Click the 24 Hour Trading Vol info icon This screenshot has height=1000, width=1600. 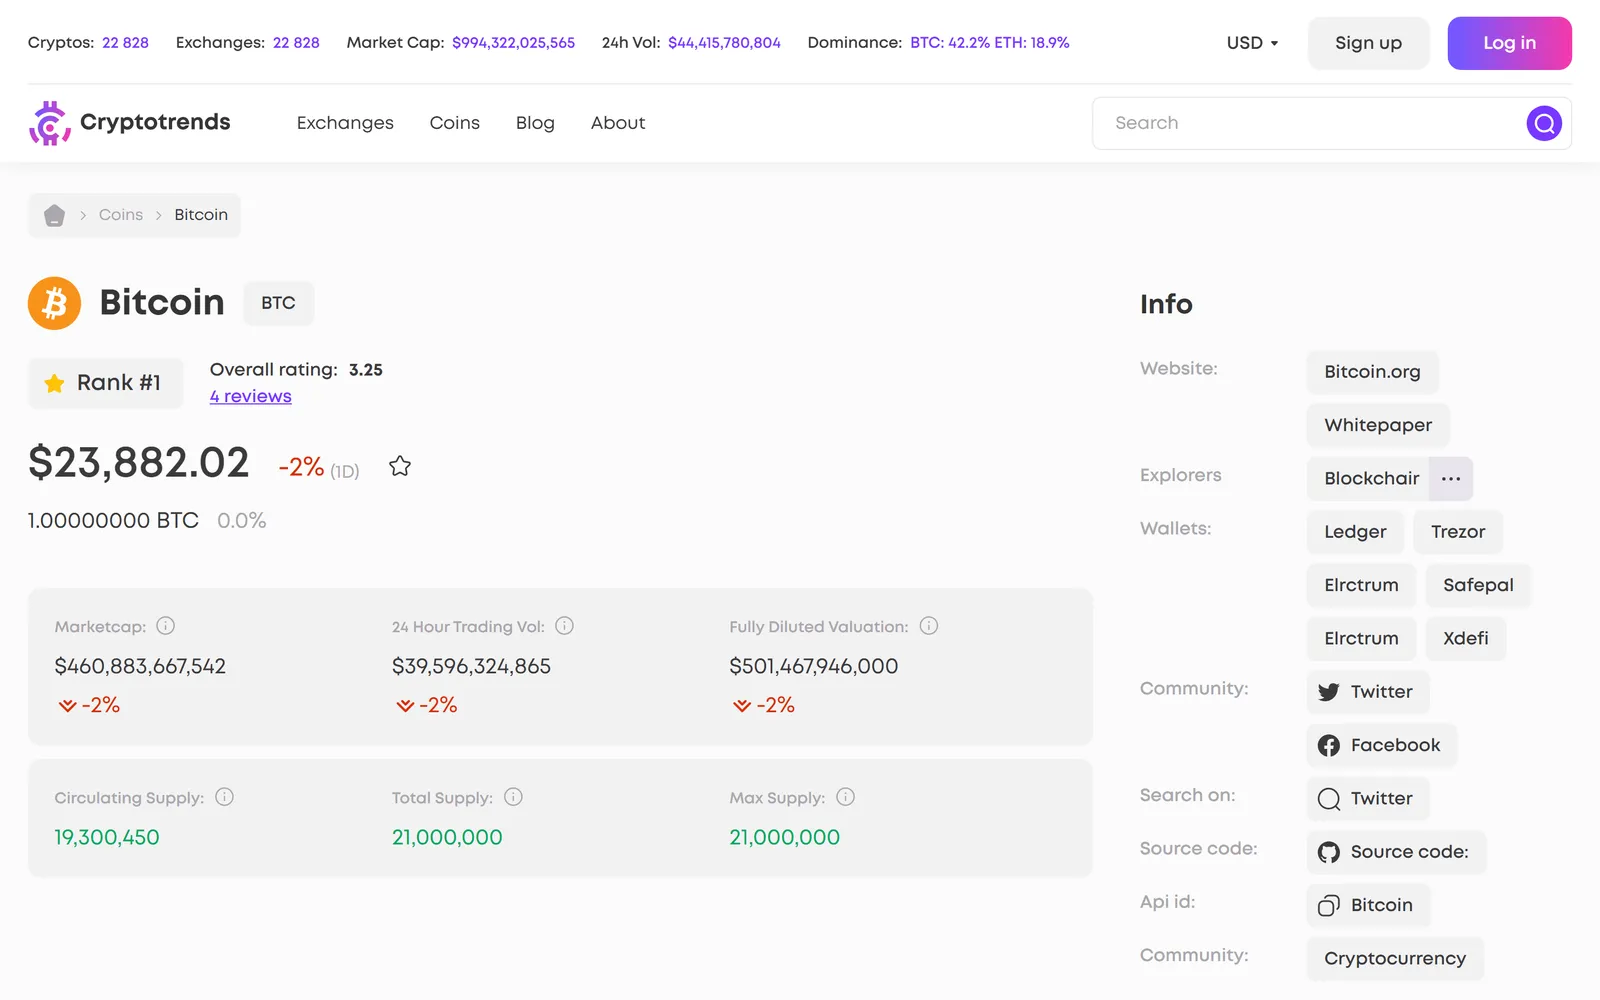tap(565, 626)
